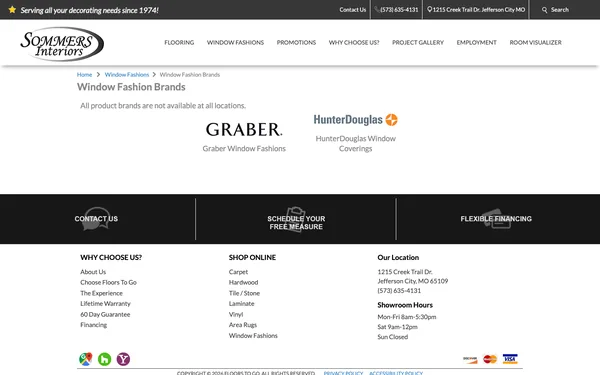Image resolution: width=600 pixels, height=375 pixels.
Task: Open the Why Choose Us? nav menu
Action: click(354, 42)
